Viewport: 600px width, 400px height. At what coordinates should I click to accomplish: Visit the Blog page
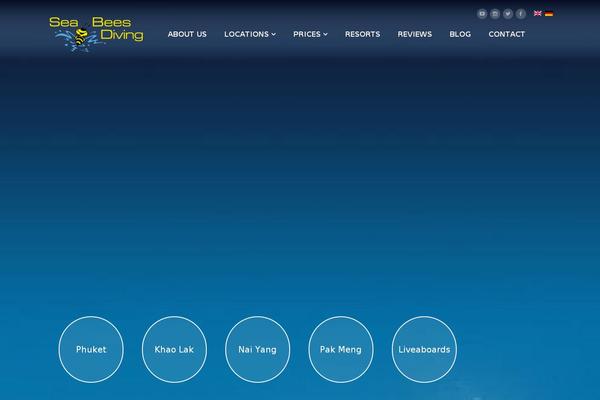click(x=460, y=34)
